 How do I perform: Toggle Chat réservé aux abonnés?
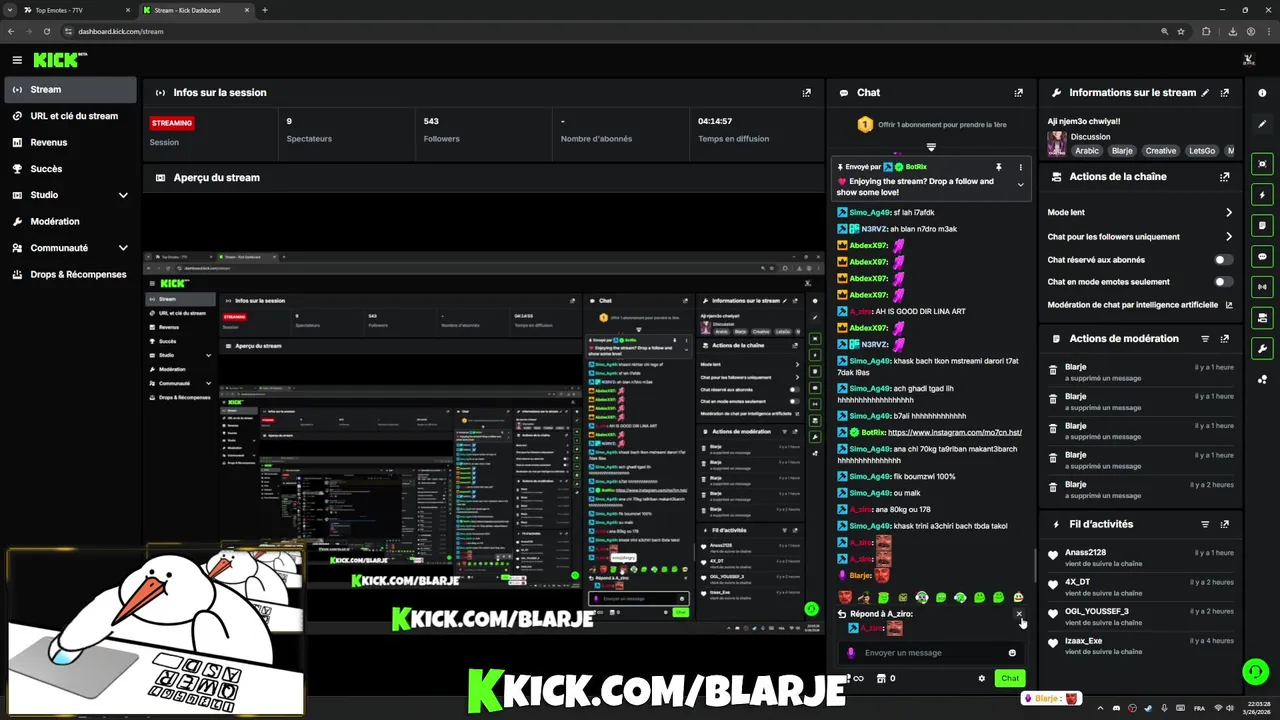[1223, 260]
